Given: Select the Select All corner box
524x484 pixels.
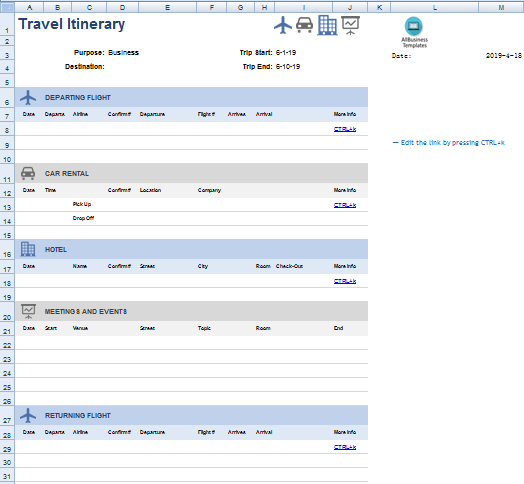Looking at the screenshot, I should tap(7, 7).
